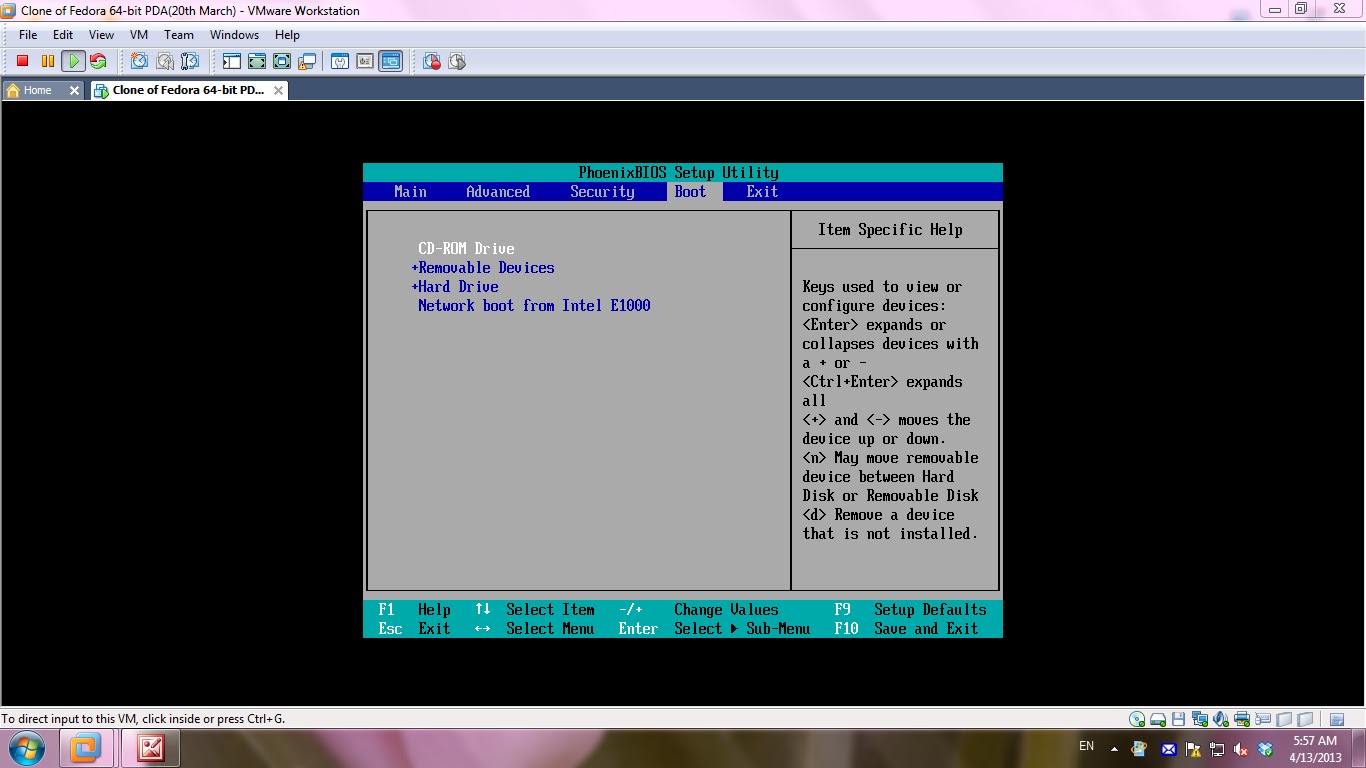Power off the VM with red stop icon
This screenshot has height=768, width=1366.
(22, 62)
